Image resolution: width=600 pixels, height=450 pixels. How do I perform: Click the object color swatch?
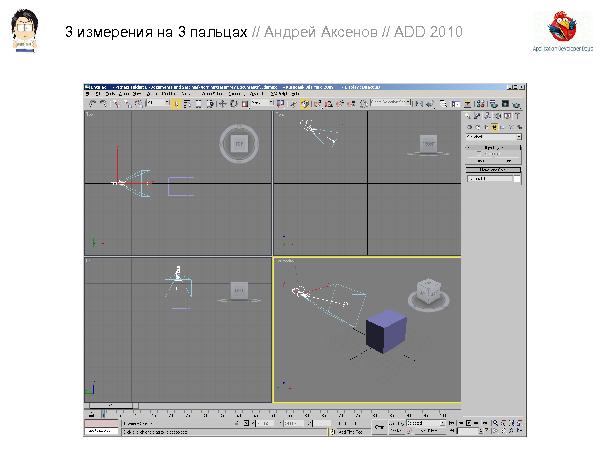click(517, 179)
